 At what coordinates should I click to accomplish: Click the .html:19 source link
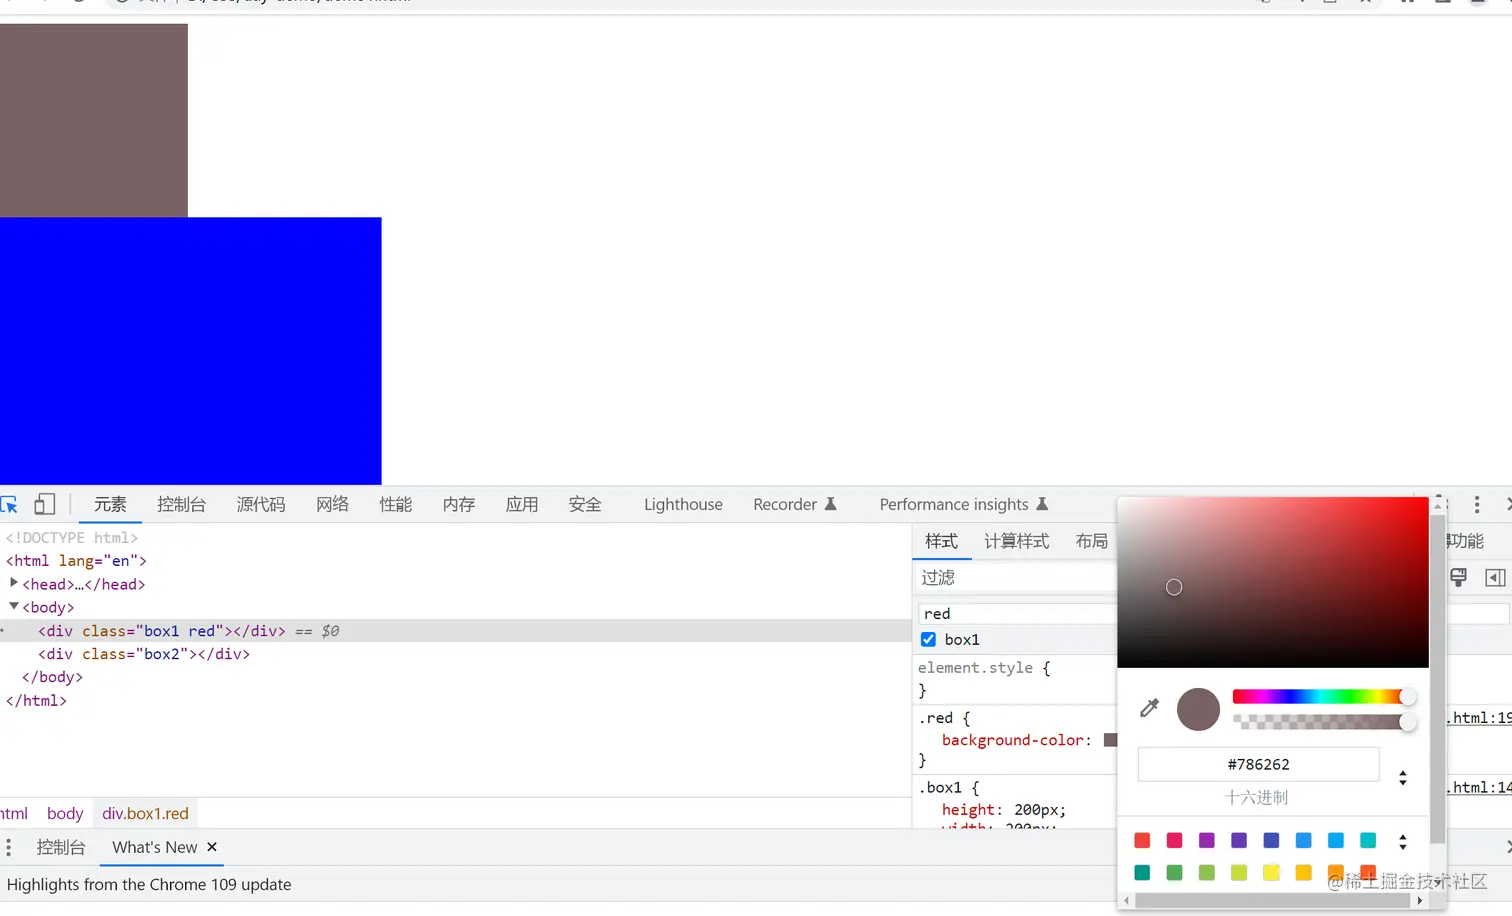tap(1481, 718)
